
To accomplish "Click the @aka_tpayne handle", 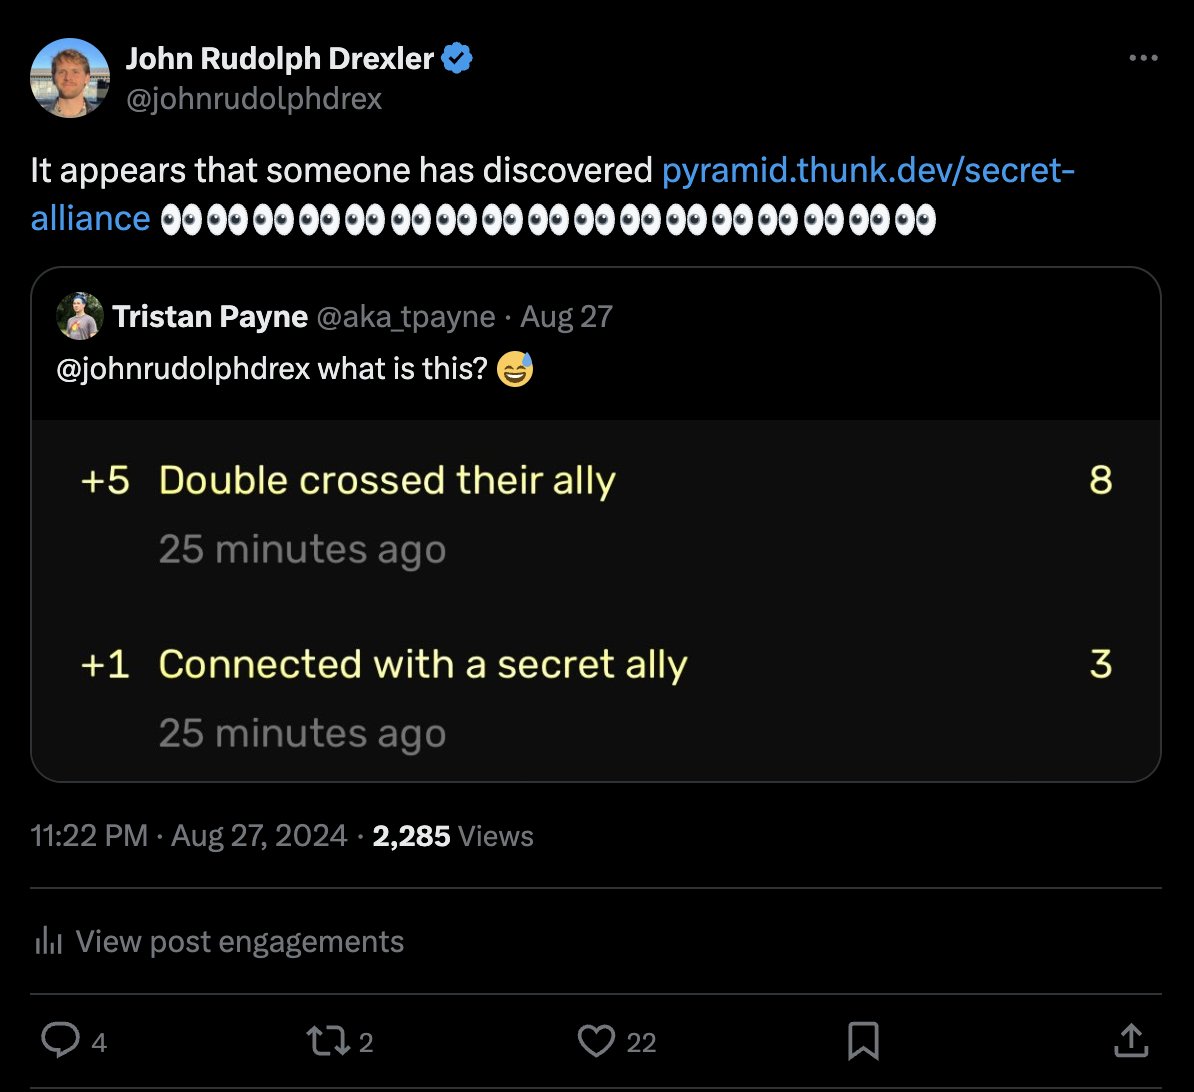I will (406, 316).
